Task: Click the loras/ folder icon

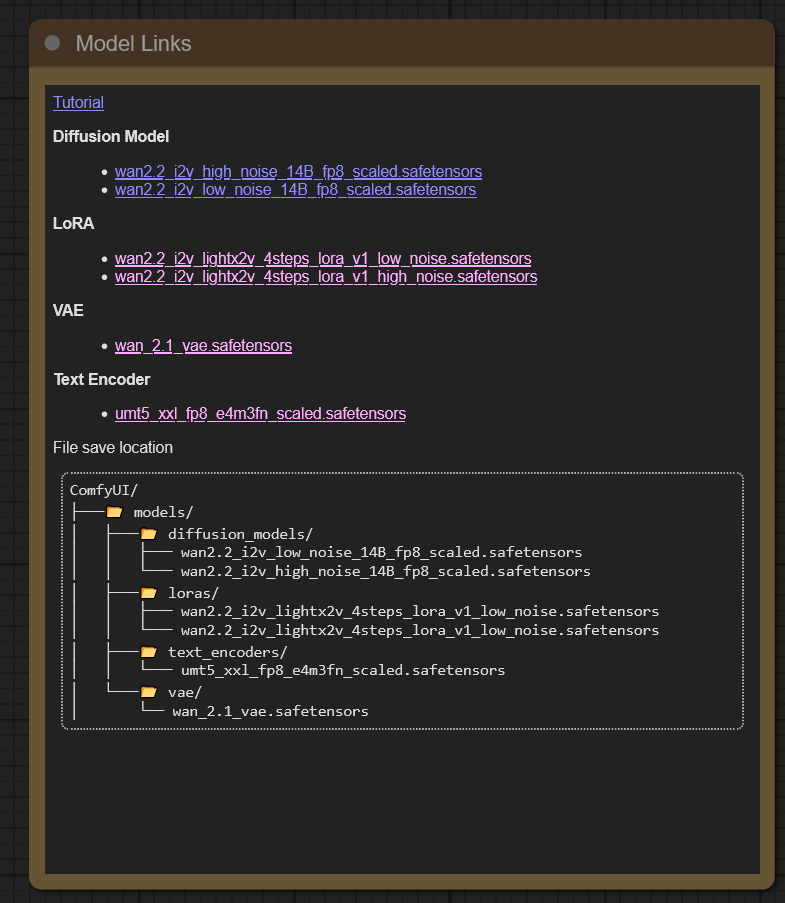Action: point(149,593)
